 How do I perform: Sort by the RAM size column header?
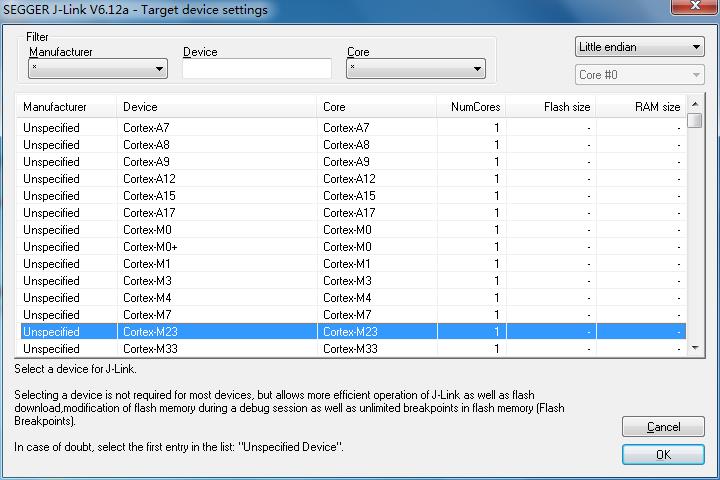[x=641, y=107]
